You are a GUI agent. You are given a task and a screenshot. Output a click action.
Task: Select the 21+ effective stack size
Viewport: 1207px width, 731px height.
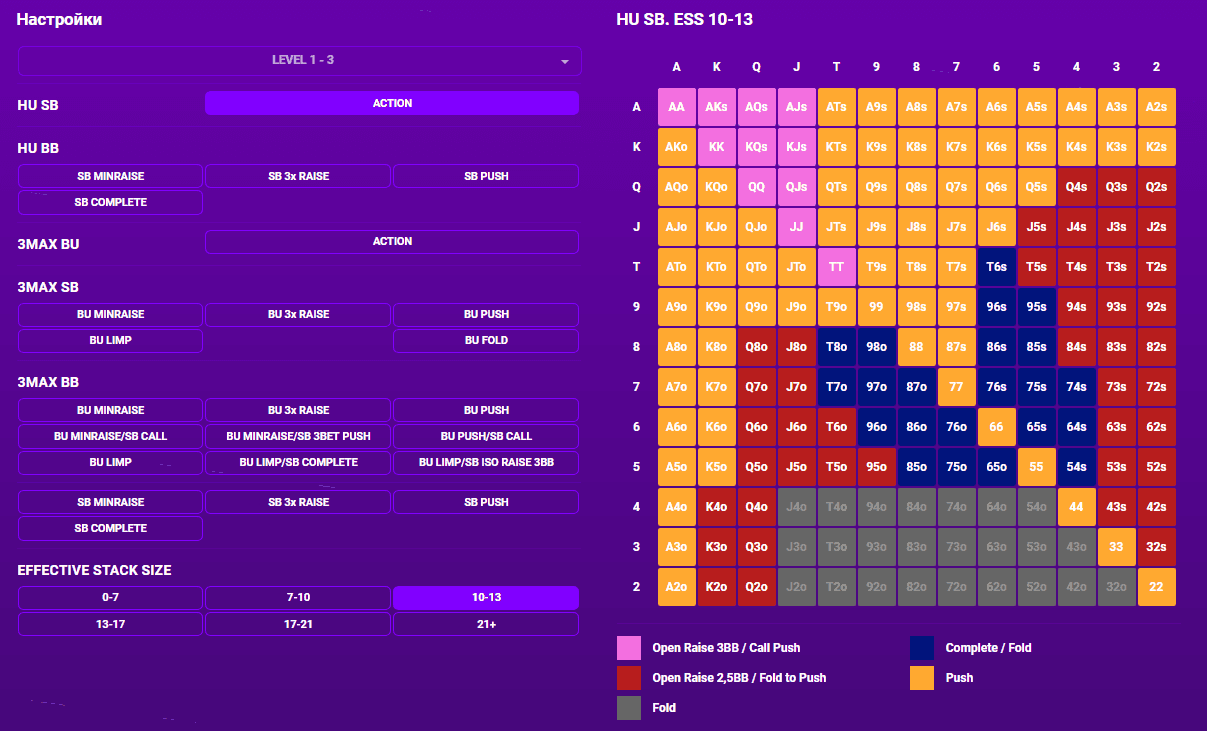(486, 624)
